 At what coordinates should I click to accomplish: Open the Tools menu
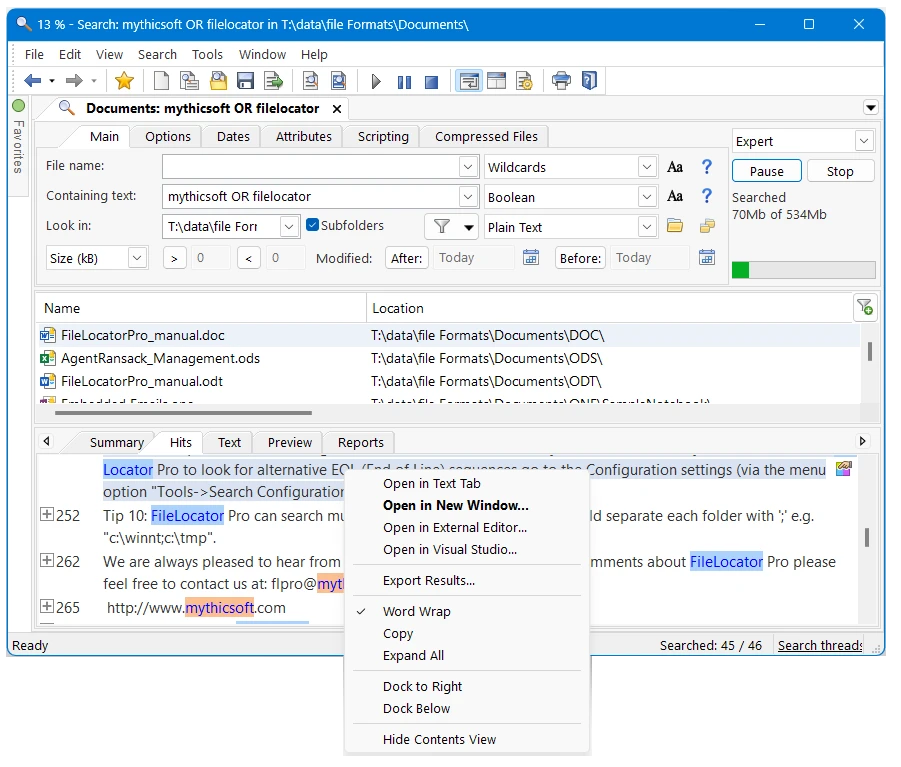pos(207,55)
